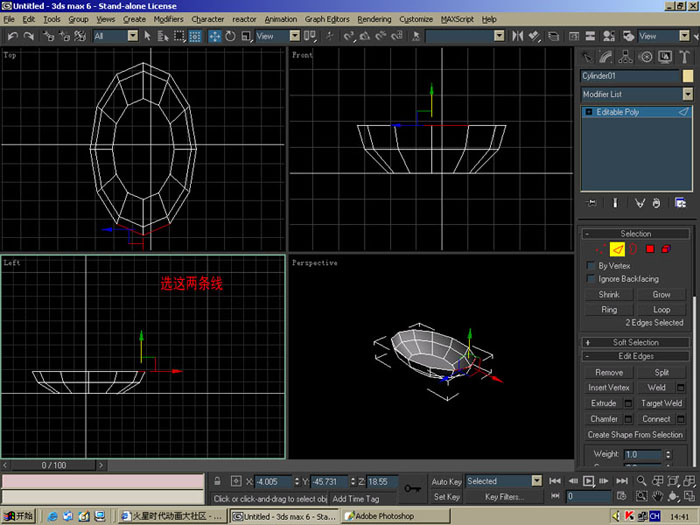
Task: Open Extrude settings box
Action: click(628, 404)
